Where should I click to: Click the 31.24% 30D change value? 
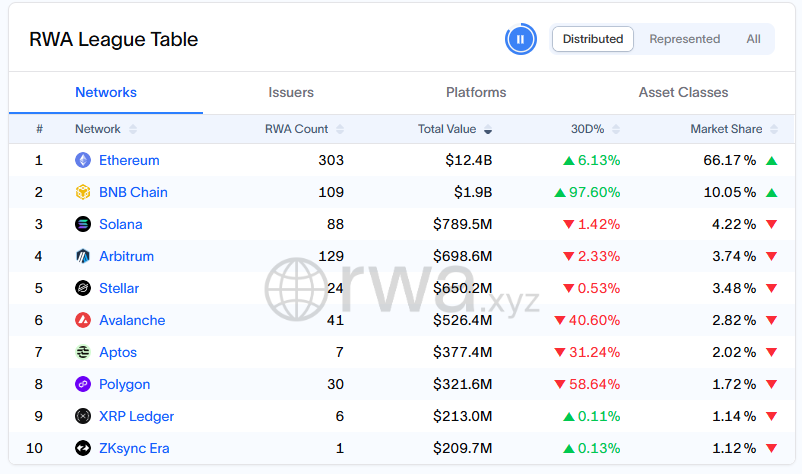(594, 352)
